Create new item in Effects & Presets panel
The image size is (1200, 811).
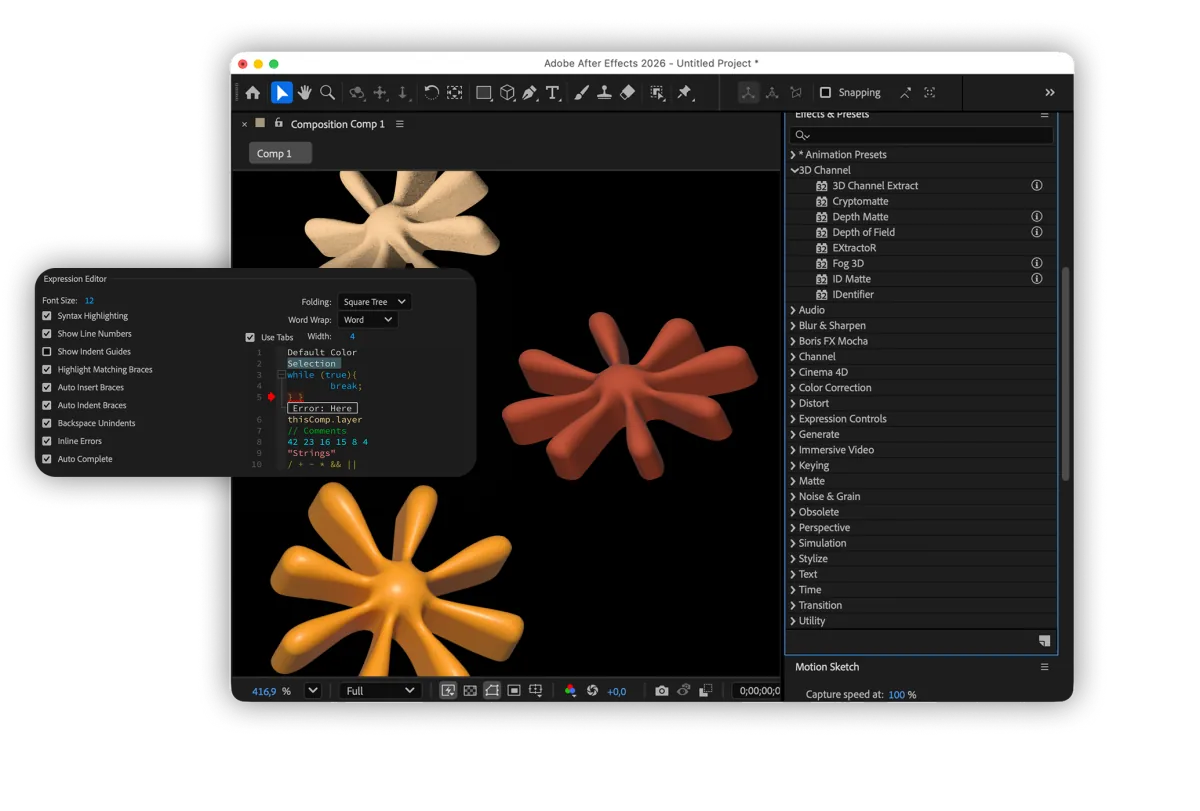click(x=1044, y=641)
